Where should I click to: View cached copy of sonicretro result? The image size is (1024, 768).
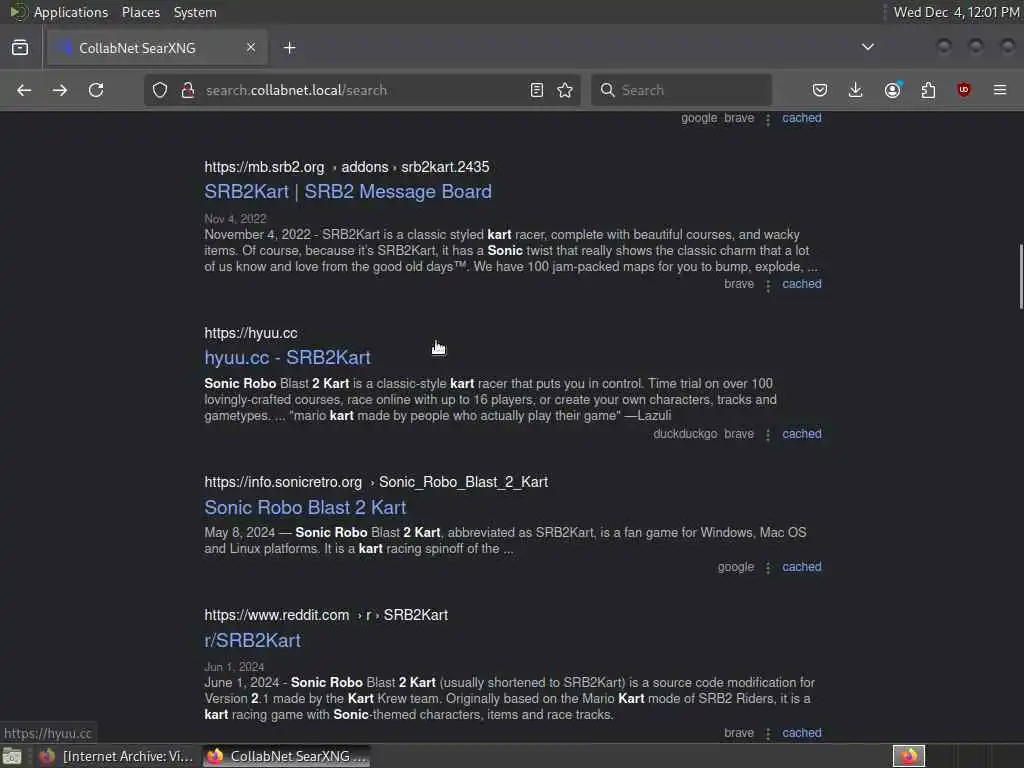(802, 567)
